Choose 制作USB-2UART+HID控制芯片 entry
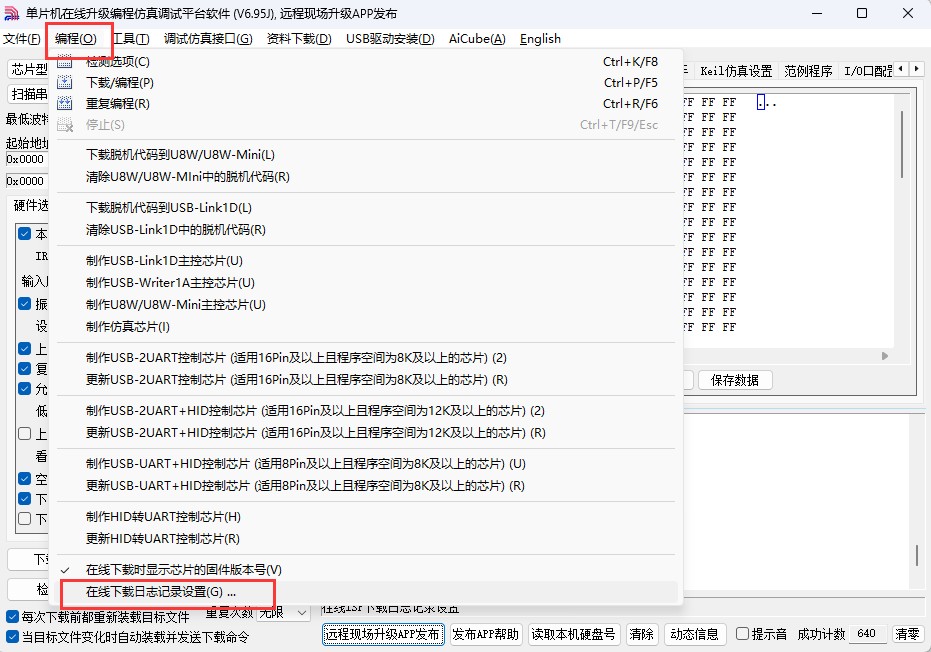Screen dimensions: 931x652 pos(366,410)
